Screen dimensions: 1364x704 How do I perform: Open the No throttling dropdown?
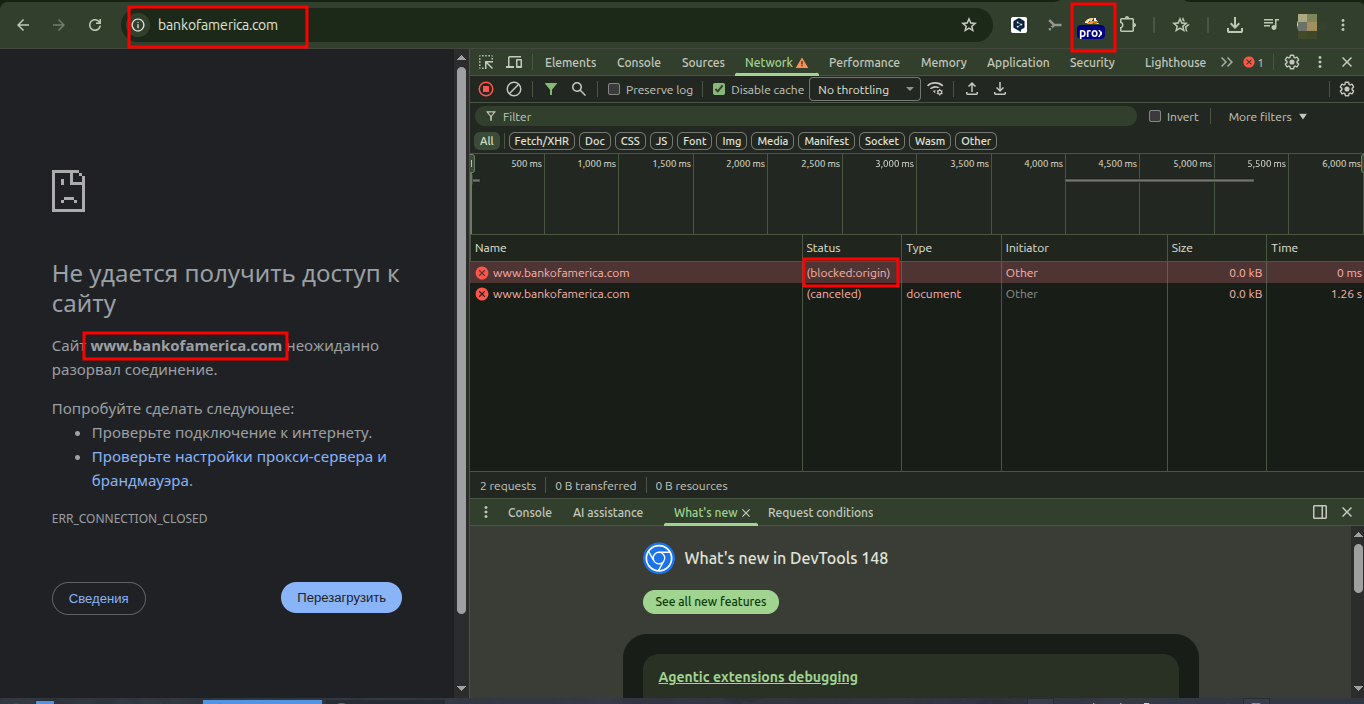pyautogui.click(x=866, y=90)
